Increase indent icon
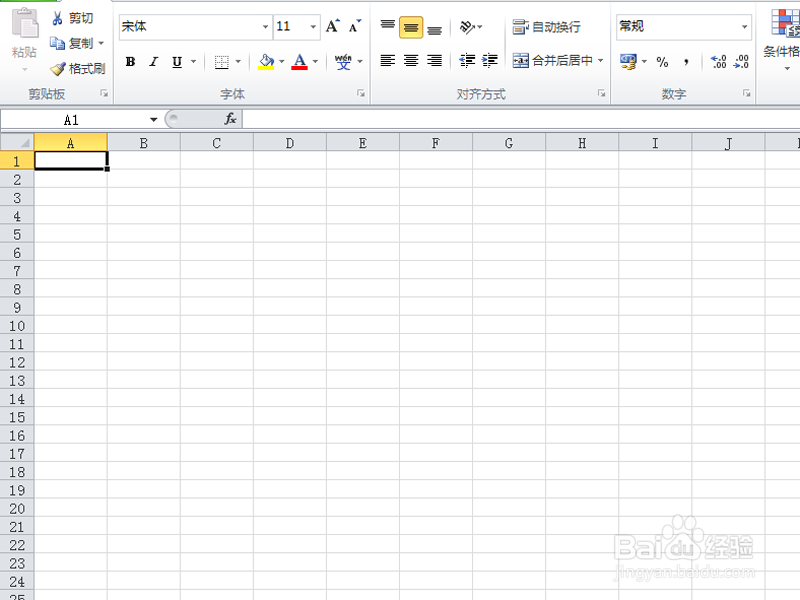The height and width of the screenshot is (600, 800). coord(489,61)
